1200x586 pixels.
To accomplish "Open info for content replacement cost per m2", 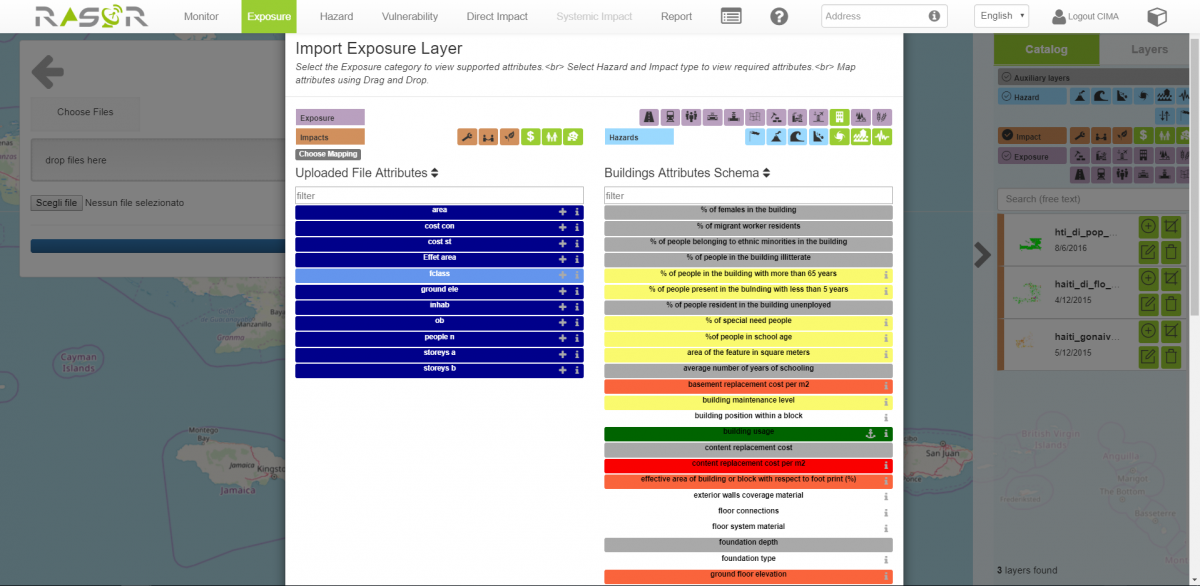I will 886,466.
